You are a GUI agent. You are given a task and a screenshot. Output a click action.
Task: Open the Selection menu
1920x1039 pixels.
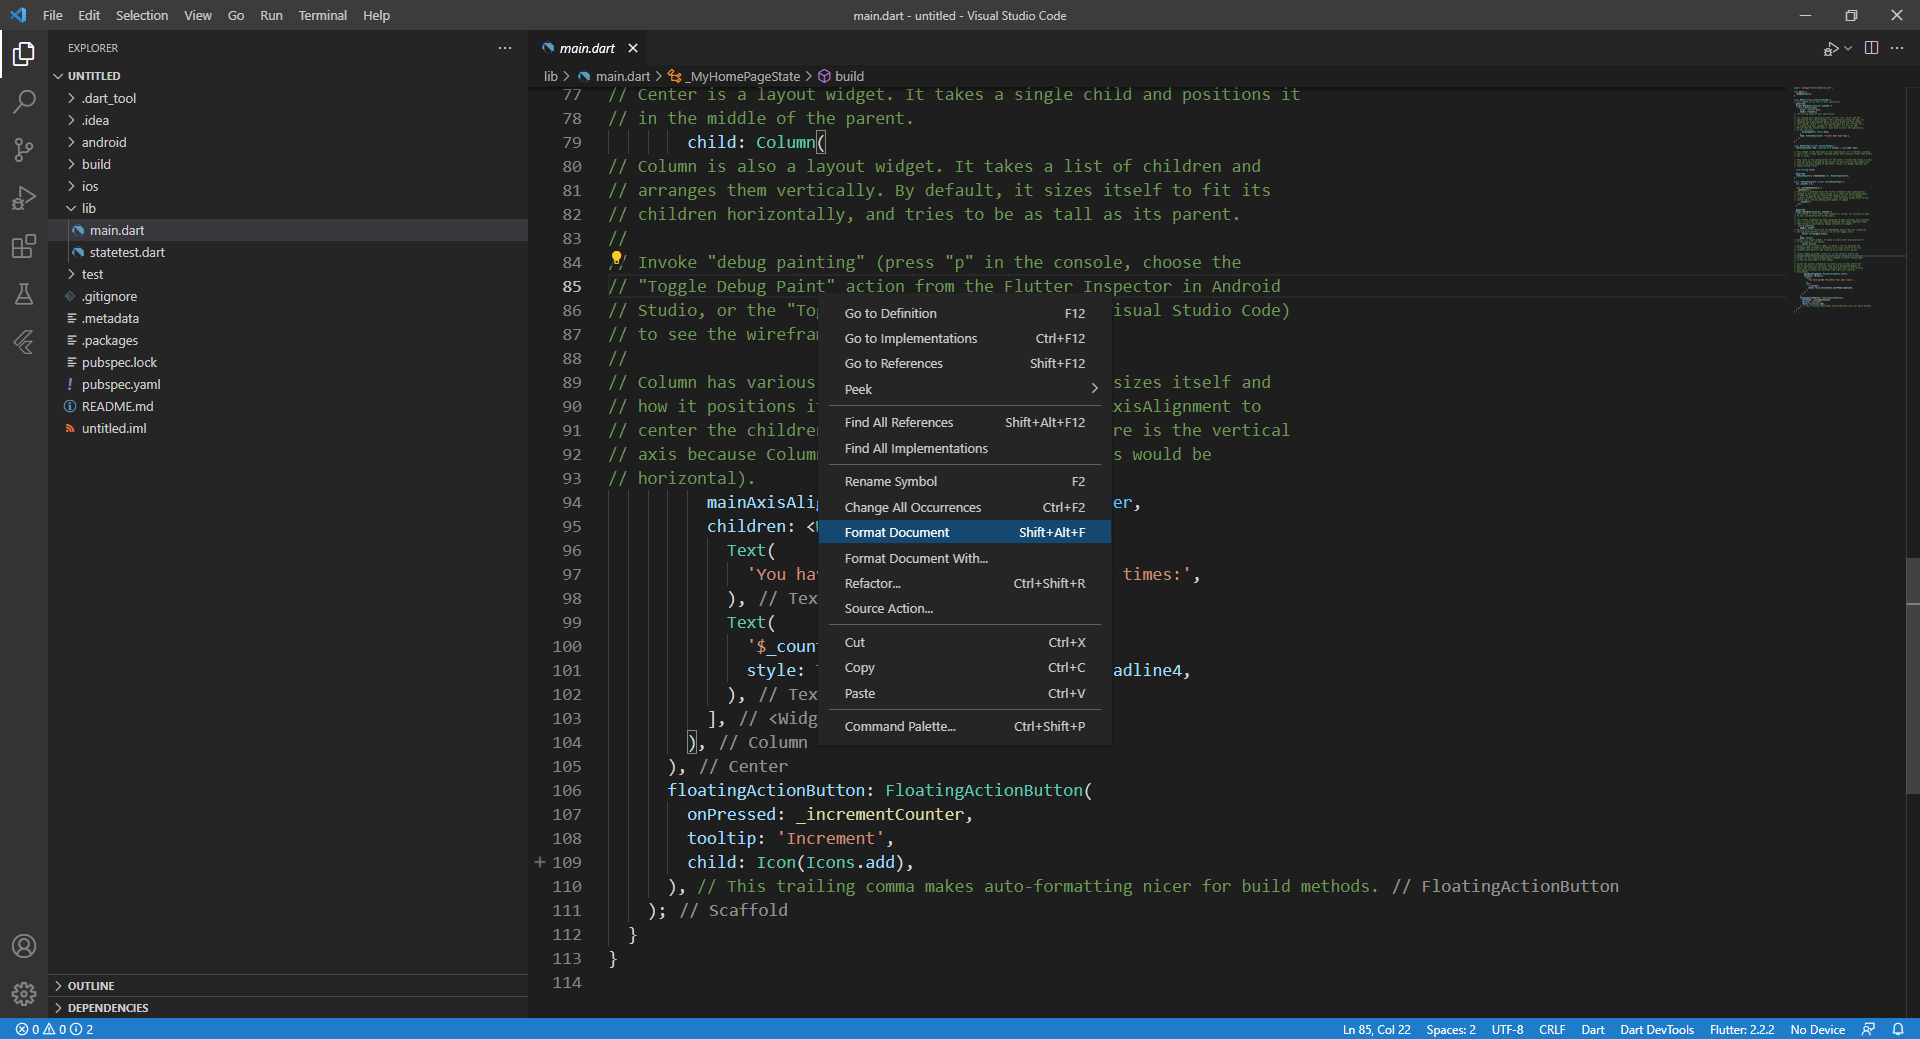pyautogui.click(x=142, y=15)
